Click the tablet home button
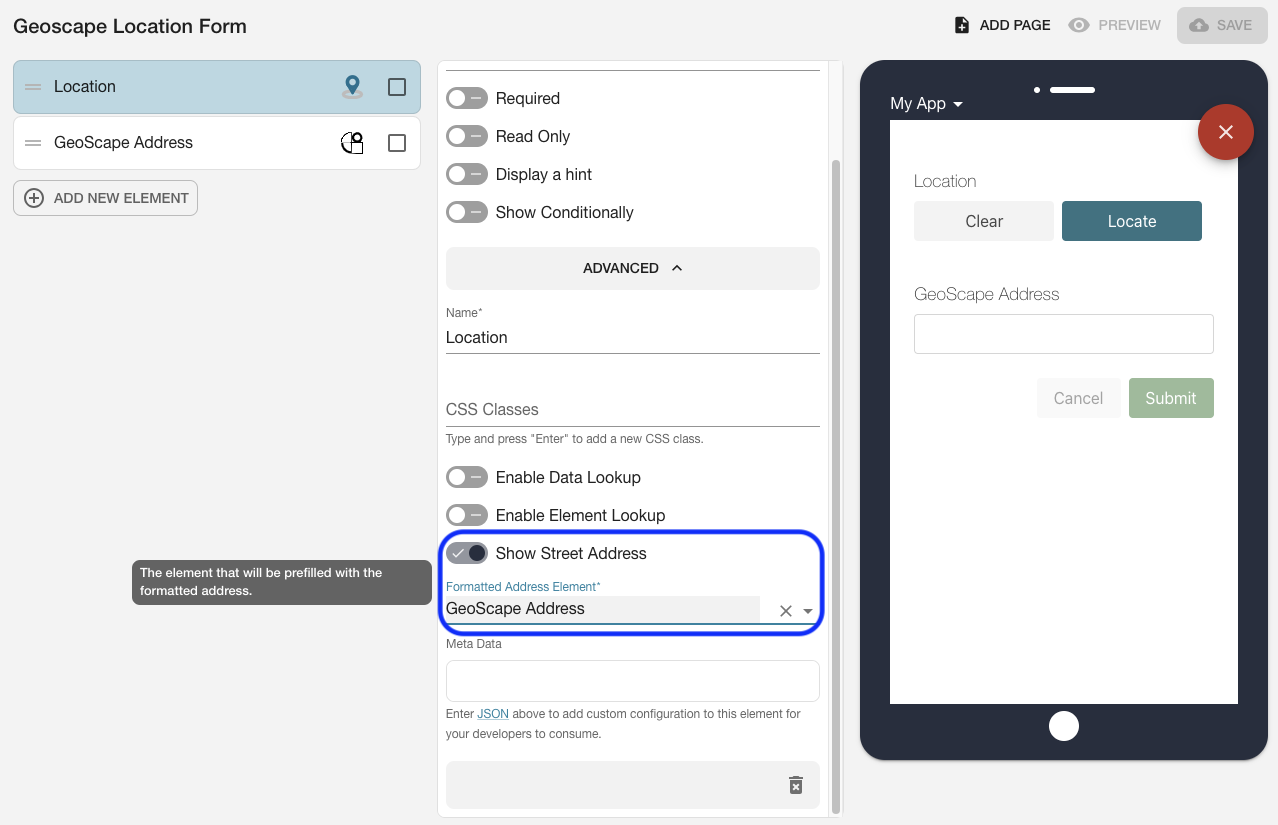 pyautogui.click(x=1064, y=726)
